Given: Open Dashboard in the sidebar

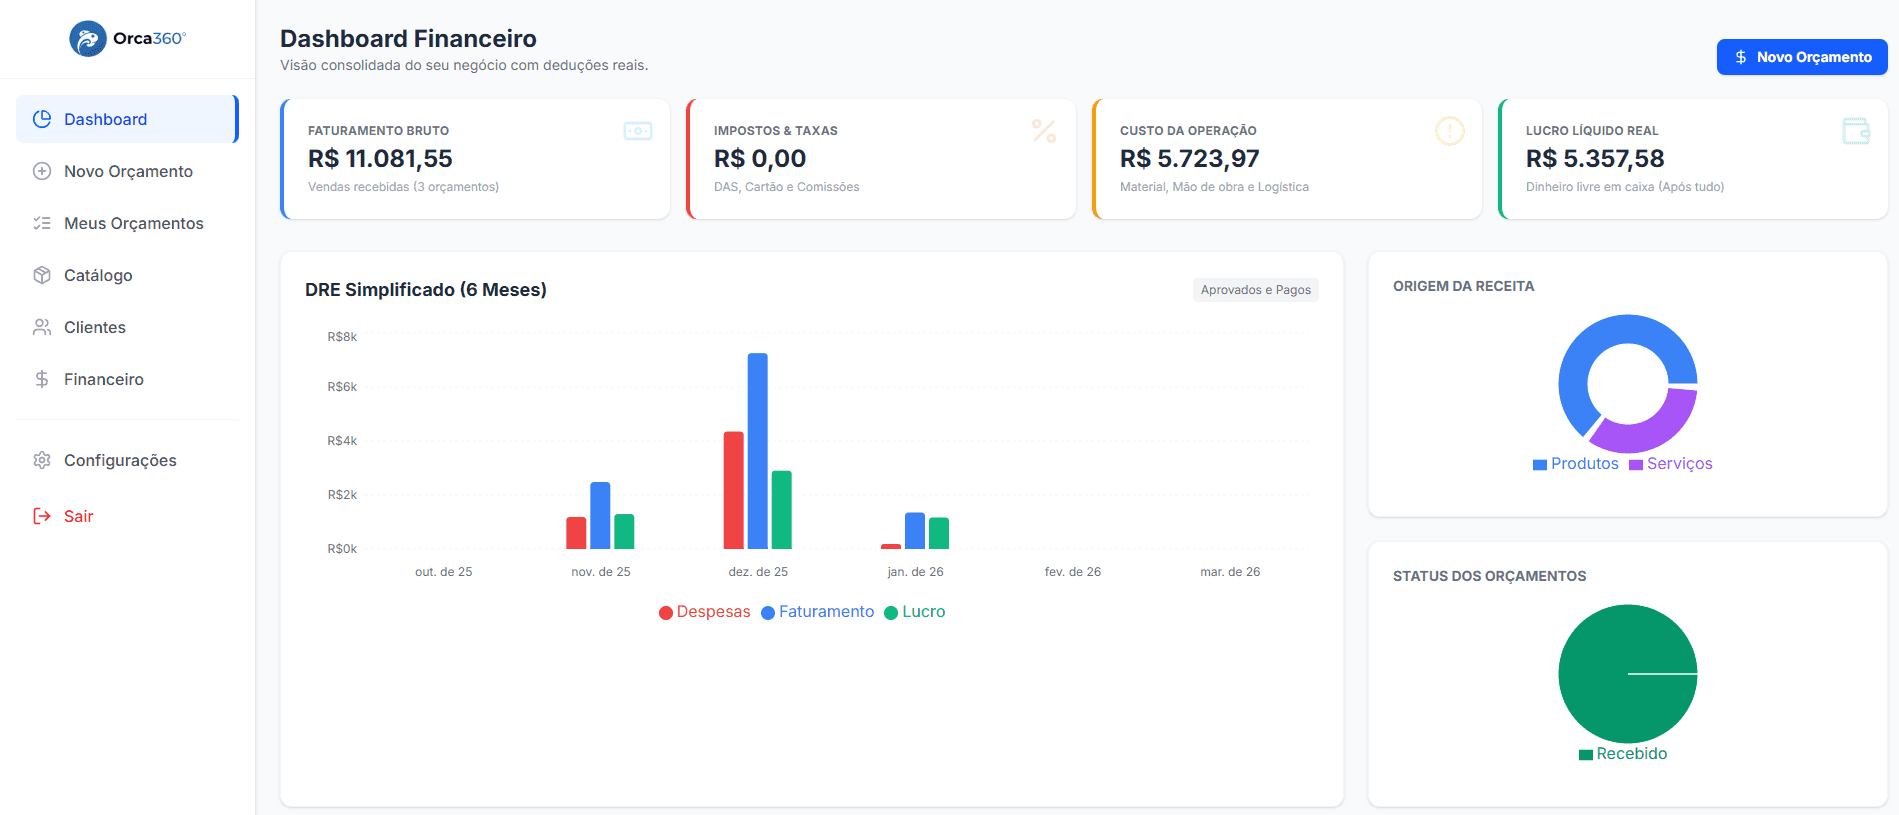Looking at the screenshot, I should pyautogui.click(x=127, y=119).
